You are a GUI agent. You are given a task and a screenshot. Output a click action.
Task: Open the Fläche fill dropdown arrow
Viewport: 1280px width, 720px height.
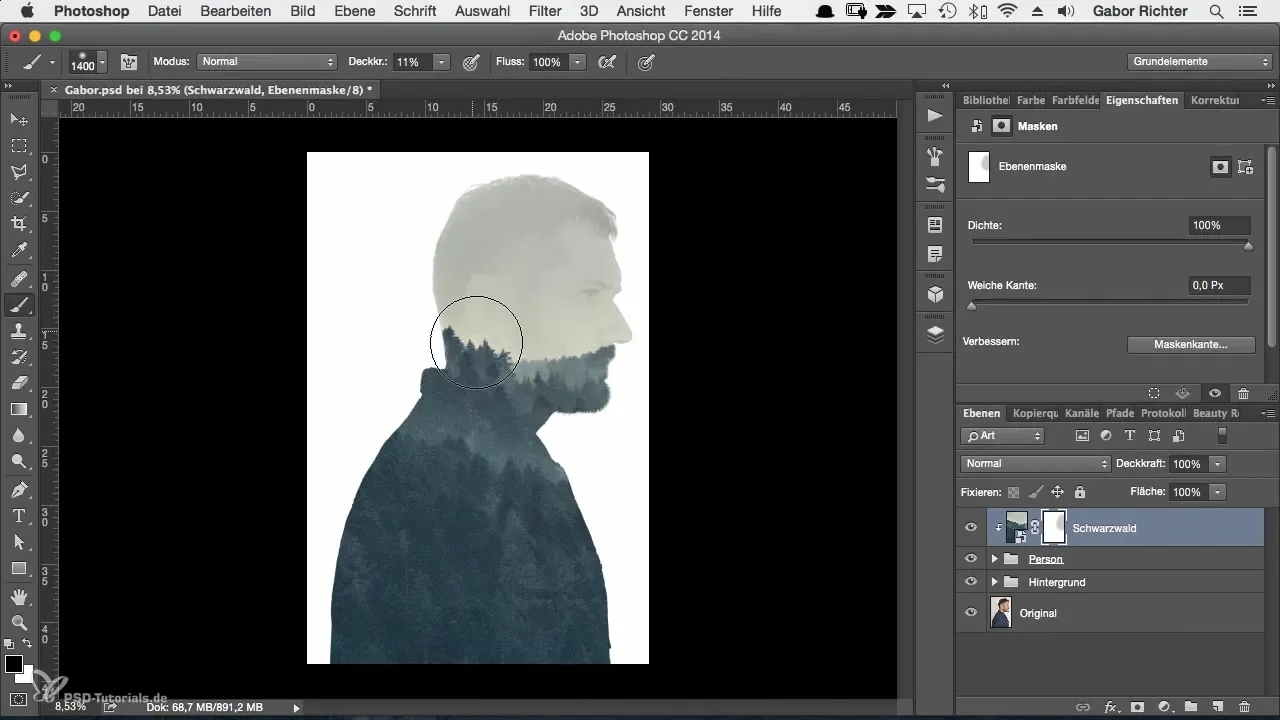click(1217, 492)
